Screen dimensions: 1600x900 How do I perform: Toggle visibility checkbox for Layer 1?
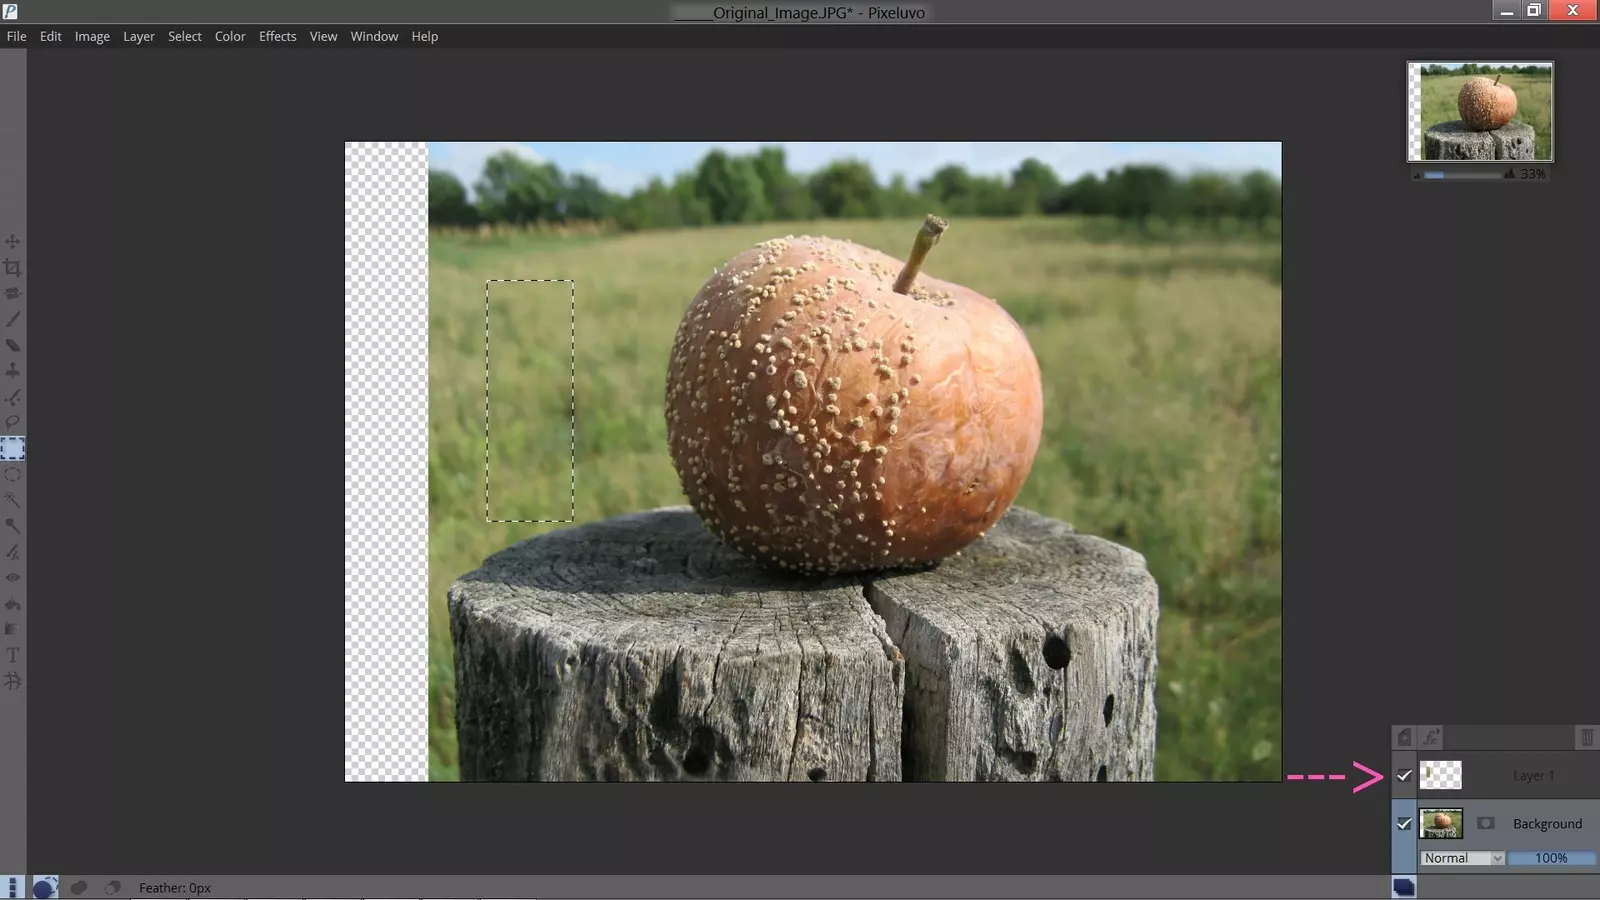click(x=1404, y=776)
